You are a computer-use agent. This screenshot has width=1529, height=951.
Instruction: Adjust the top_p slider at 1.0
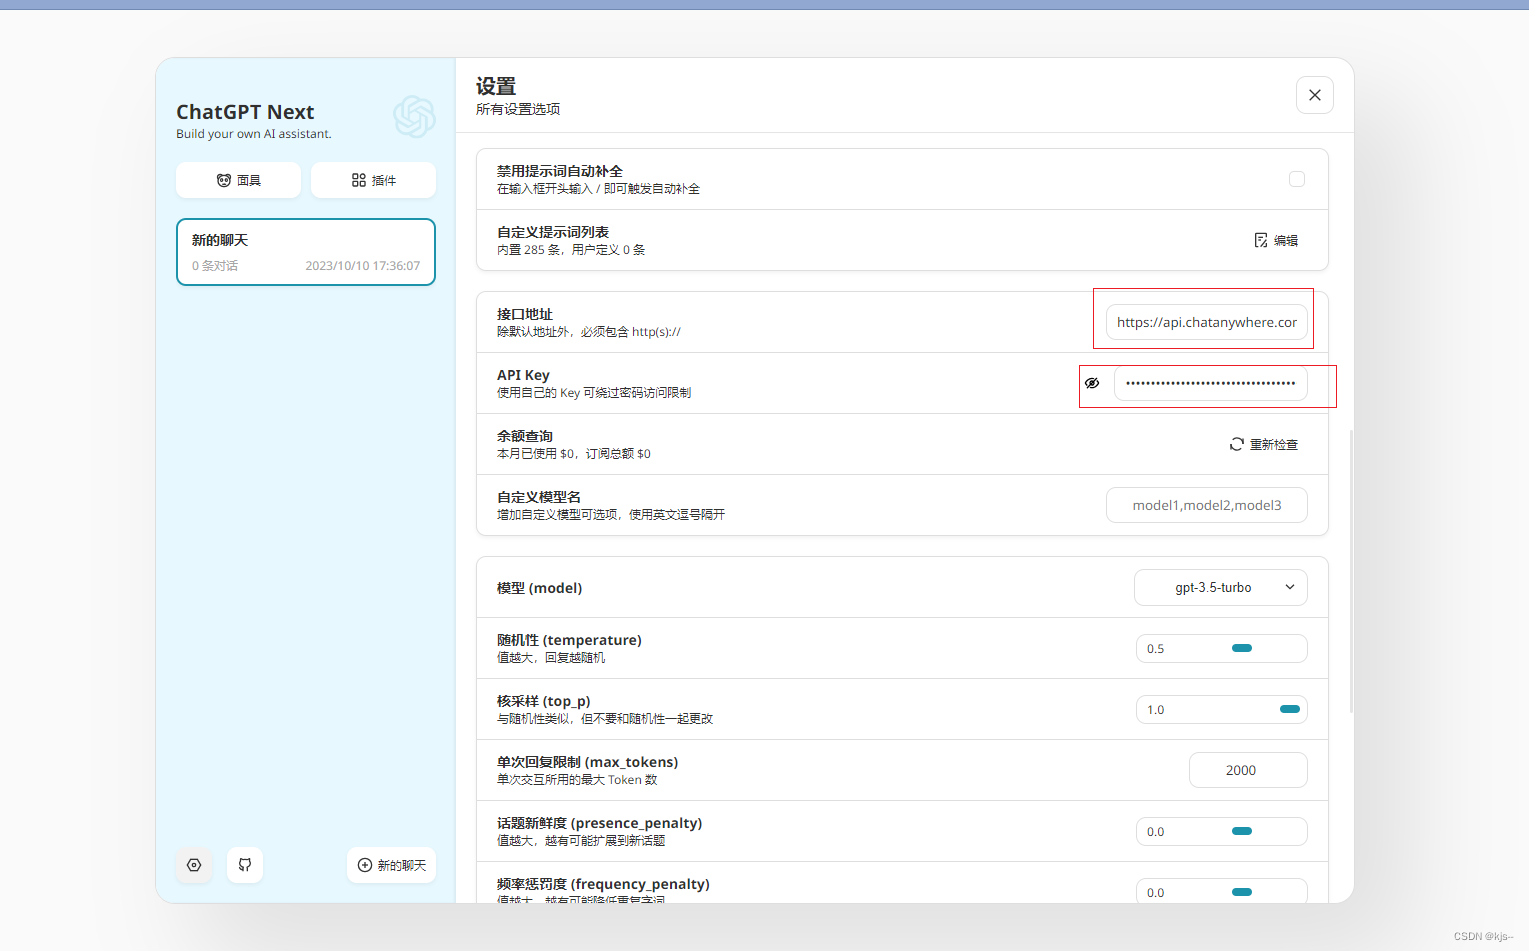click(x=1290, y=709)
